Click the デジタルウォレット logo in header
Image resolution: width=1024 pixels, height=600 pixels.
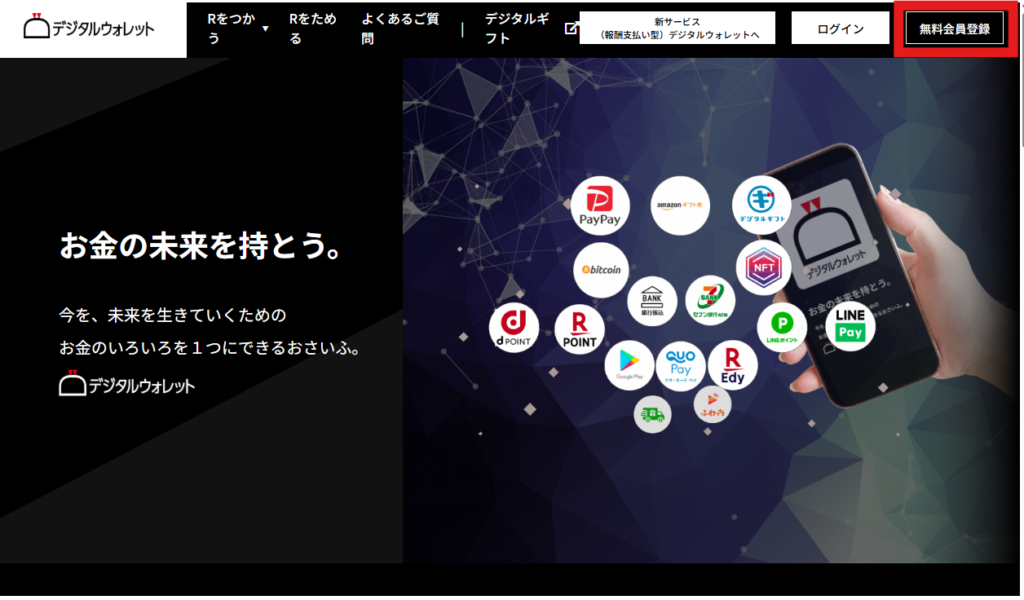tap(89, 27)
